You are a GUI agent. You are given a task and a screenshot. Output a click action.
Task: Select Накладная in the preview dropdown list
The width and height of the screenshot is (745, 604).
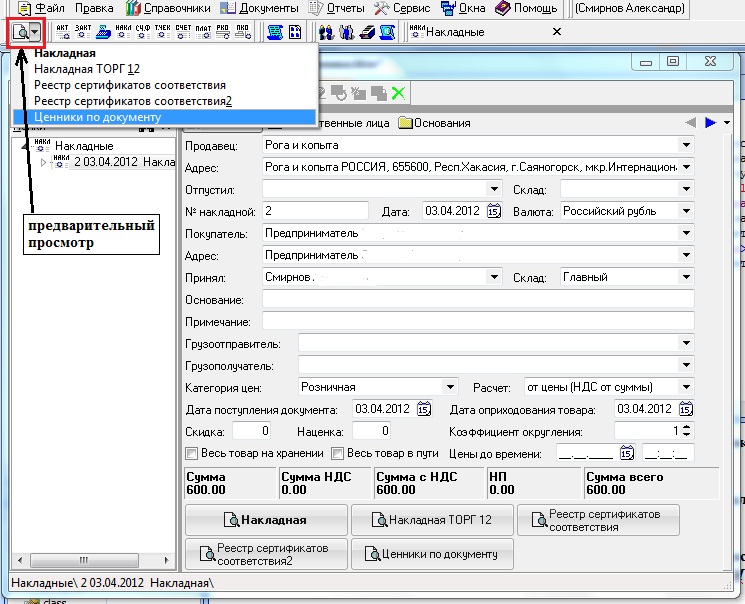click(x=164, y=53)
